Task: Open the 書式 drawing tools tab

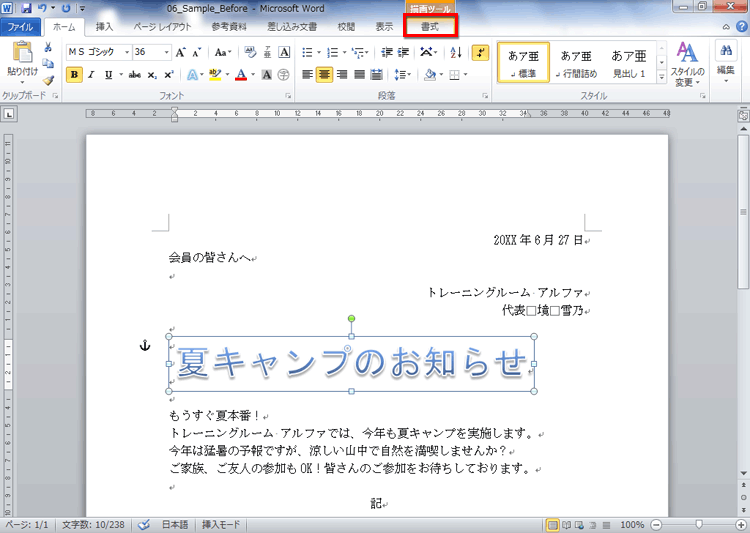Action: pyautogui.click(x=430, y=27)
